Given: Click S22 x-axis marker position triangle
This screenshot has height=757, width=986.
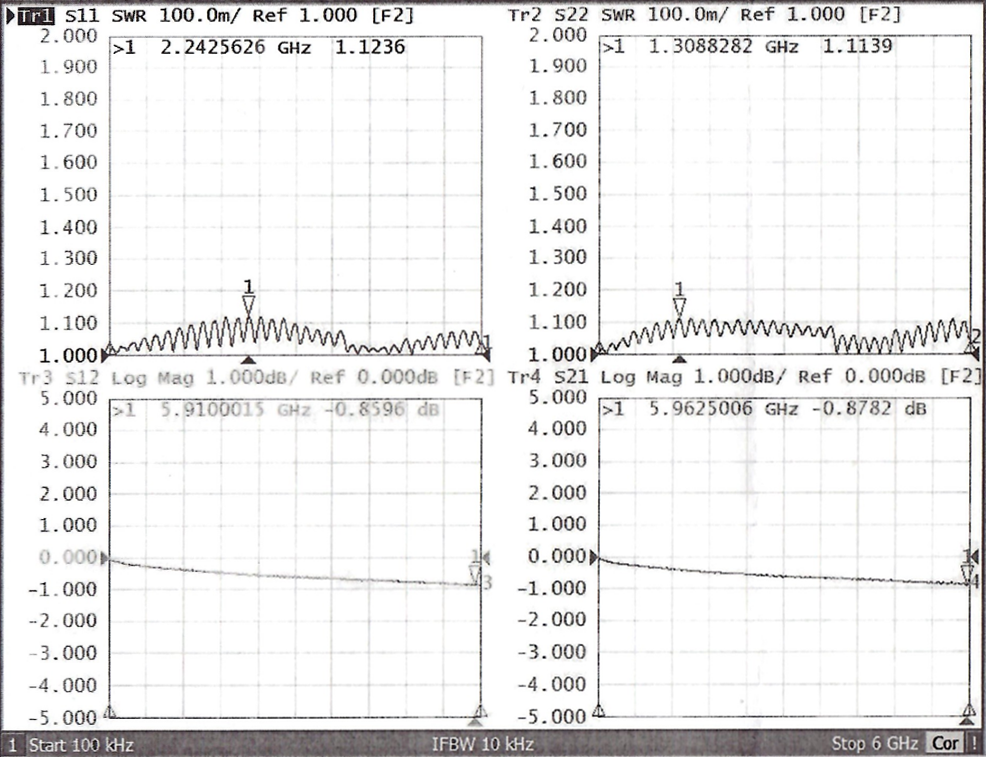Looking at the screenshot, I should coord(679,360).
